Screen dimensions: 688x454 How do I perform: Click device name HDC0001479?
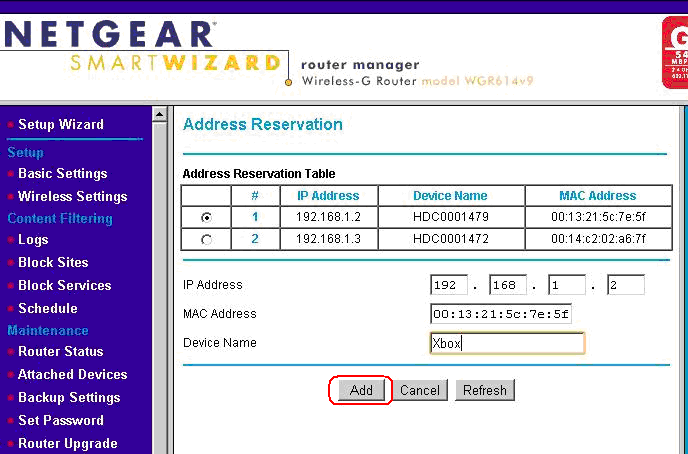click(x=451, y=217)
